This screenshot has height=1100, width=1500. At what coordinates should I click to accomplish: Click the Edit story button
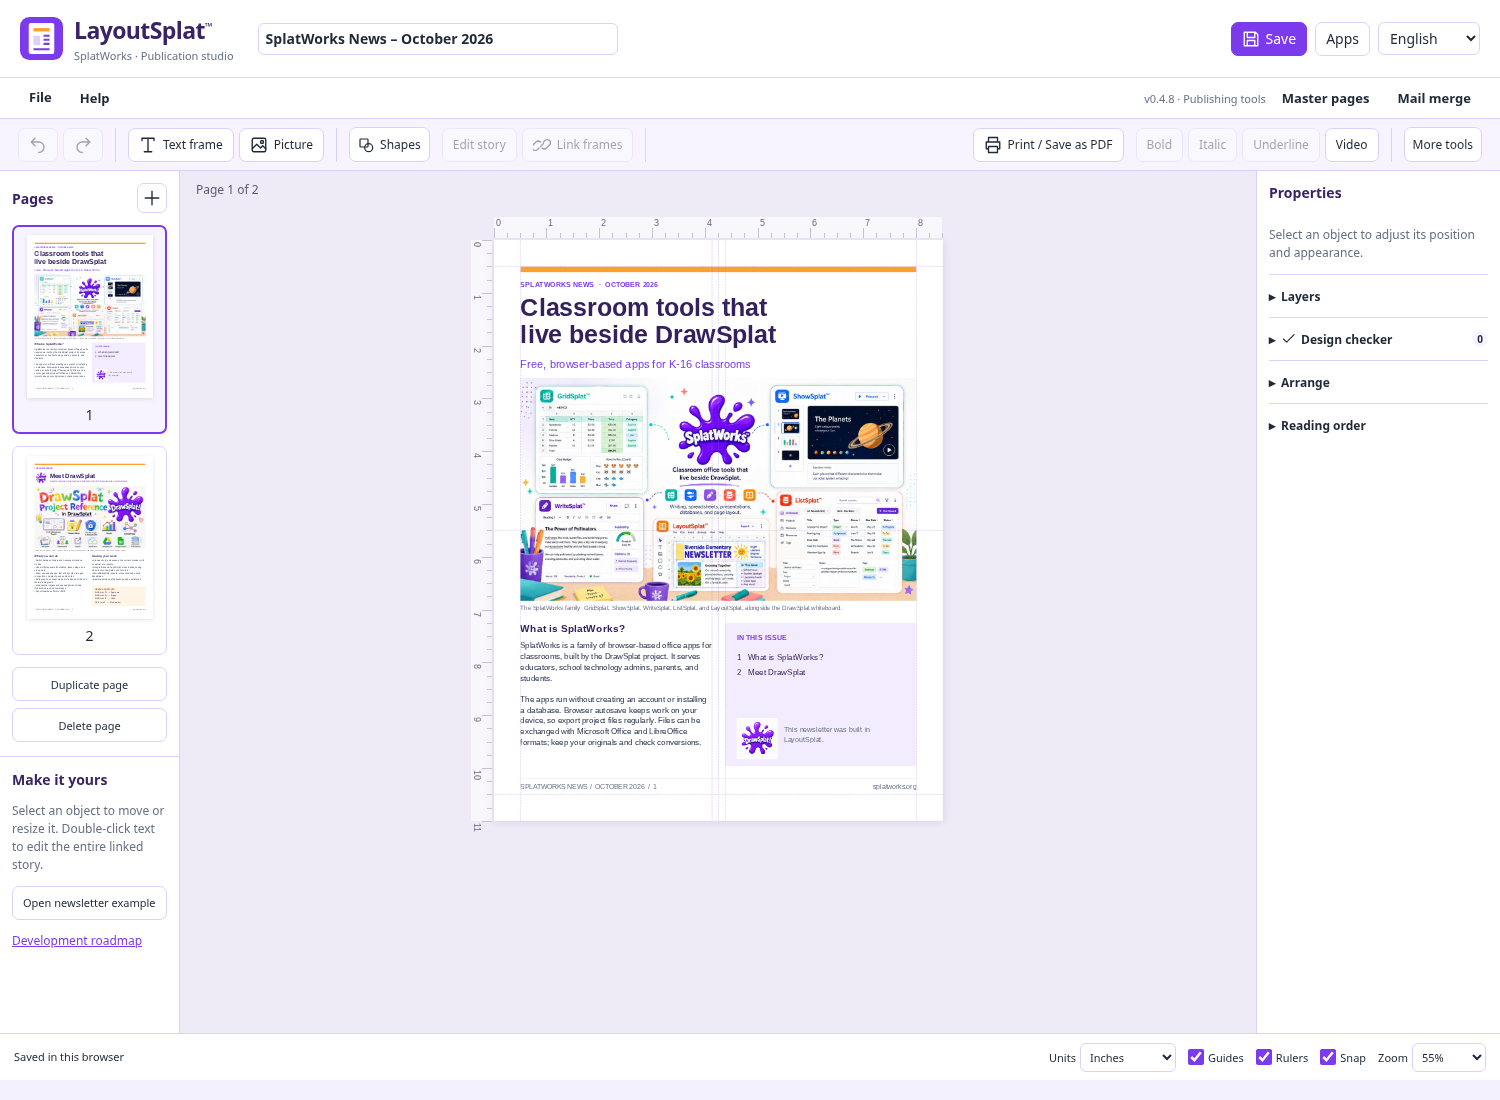(x=479, y=145)
